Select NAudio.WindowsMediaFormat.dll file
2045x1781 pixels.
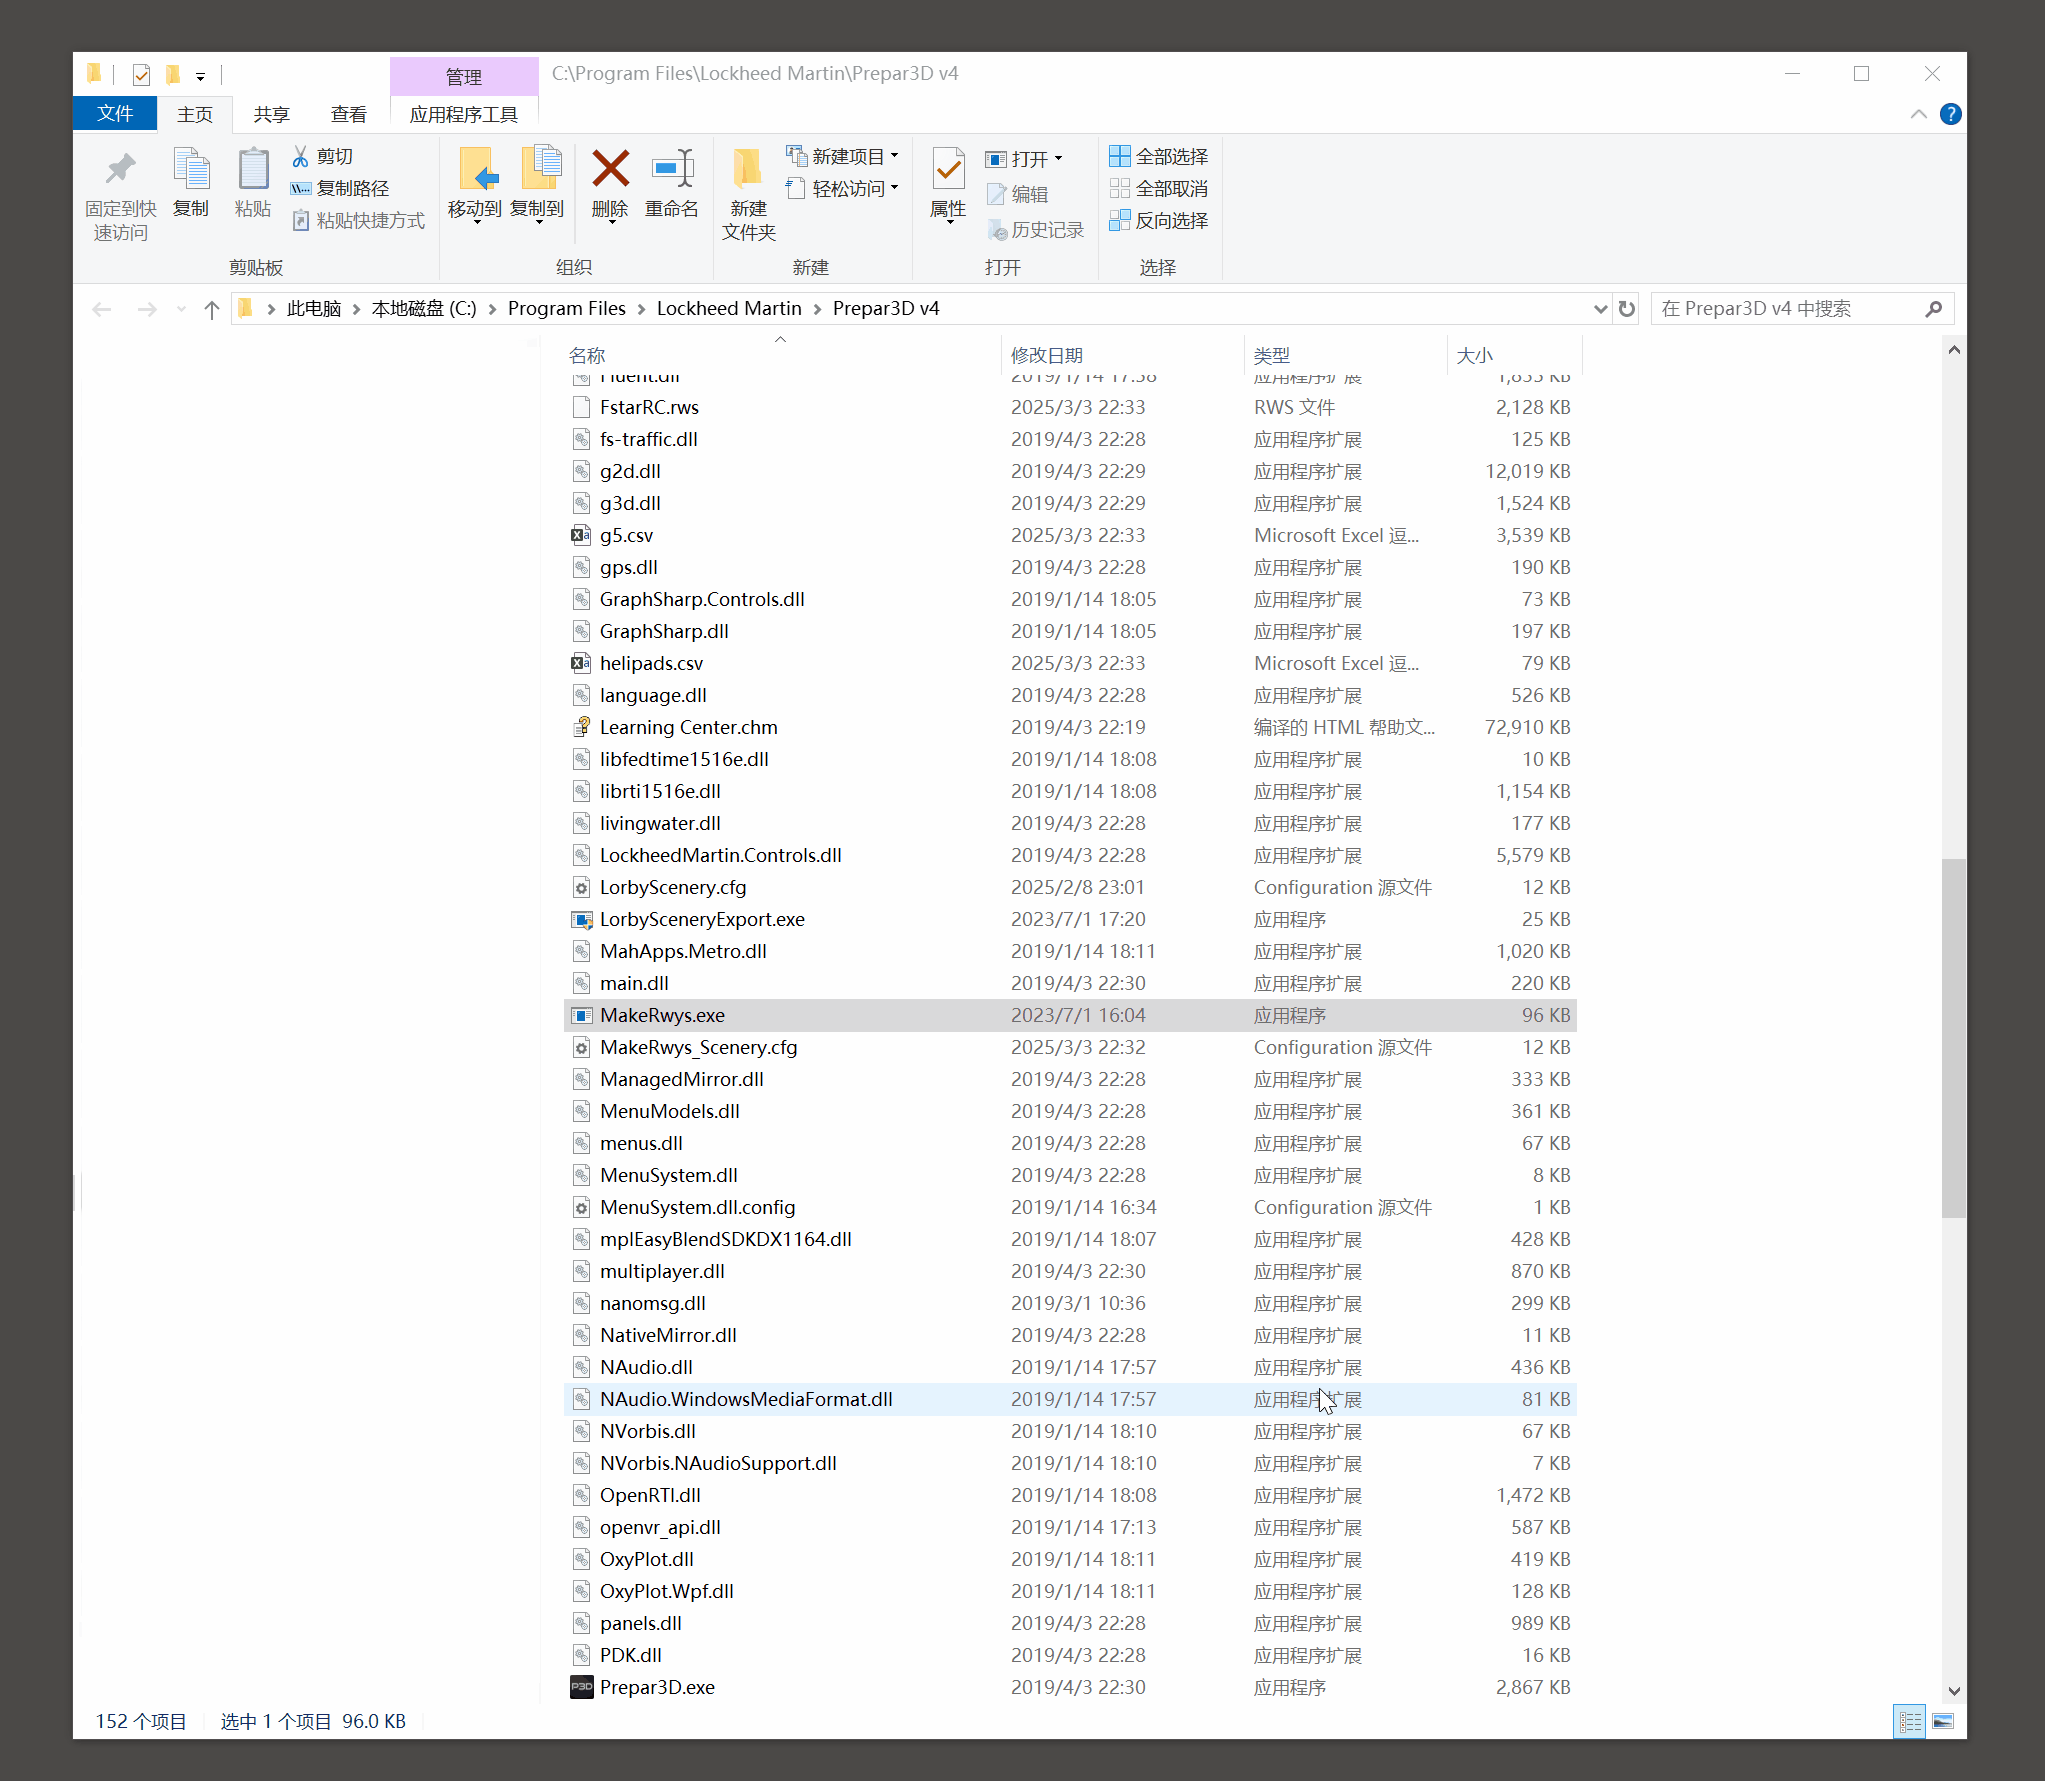[x=1070, y=1399]
